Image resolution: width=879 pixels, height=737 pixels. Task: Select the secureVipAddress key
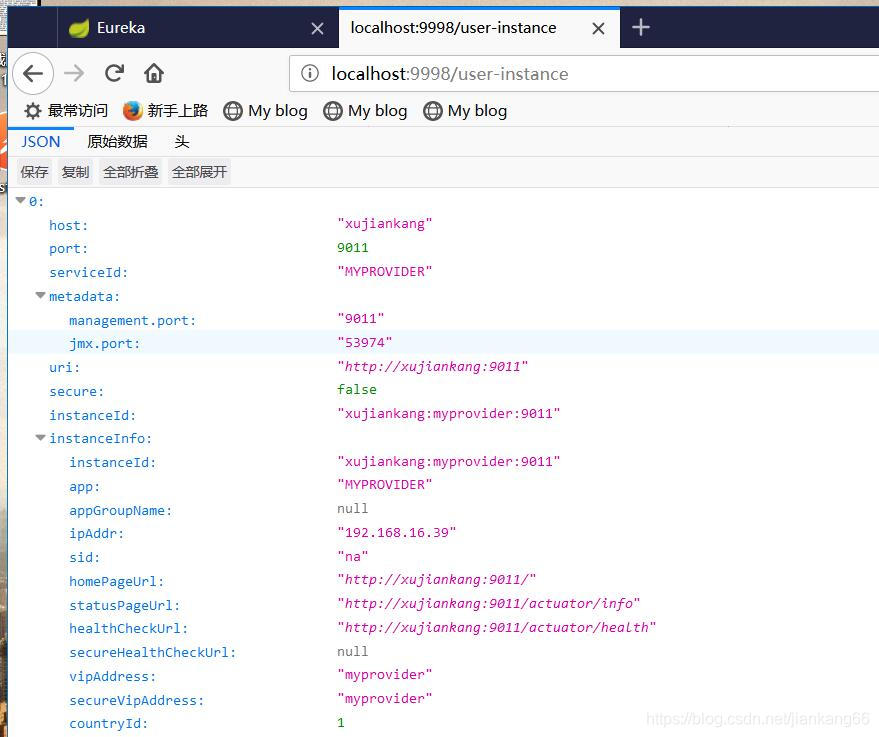coord(136,701)
